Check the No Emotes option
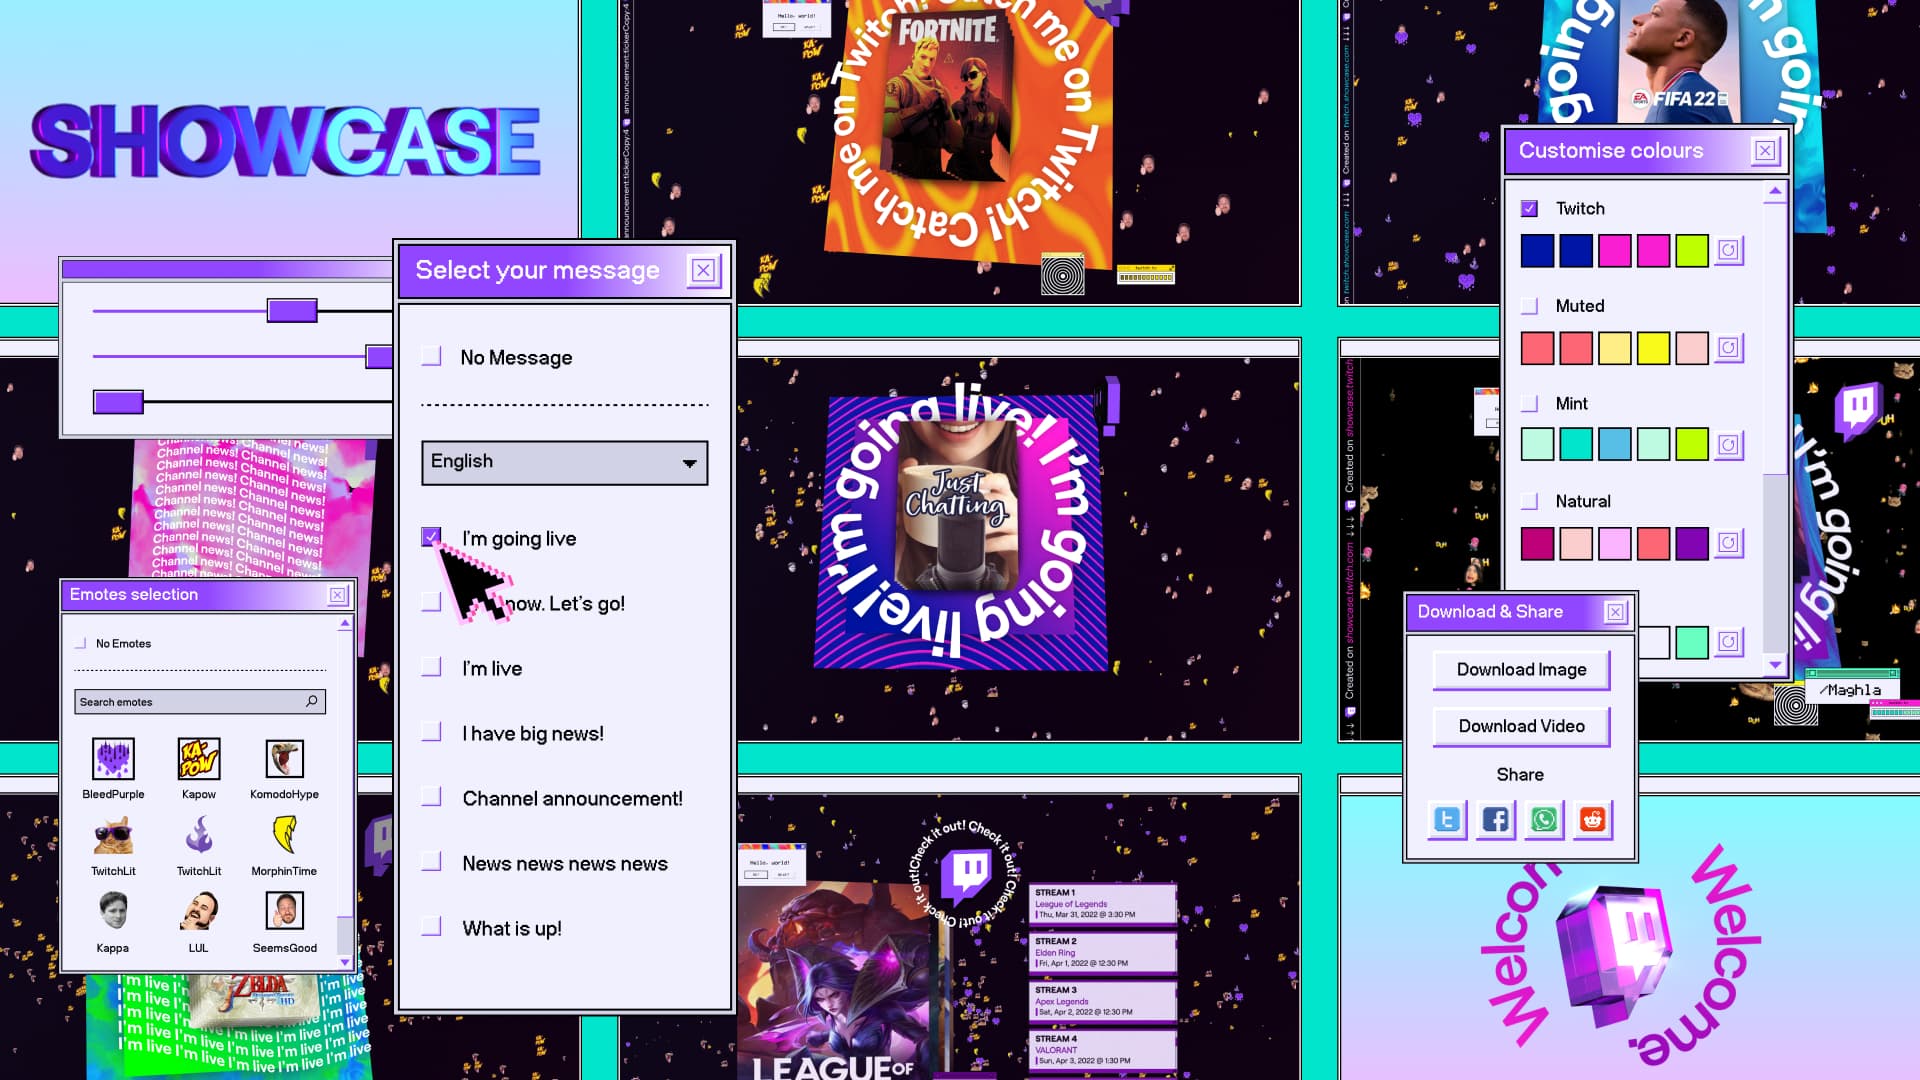Screen dimensions: 1920x1080 click(81, 643)
